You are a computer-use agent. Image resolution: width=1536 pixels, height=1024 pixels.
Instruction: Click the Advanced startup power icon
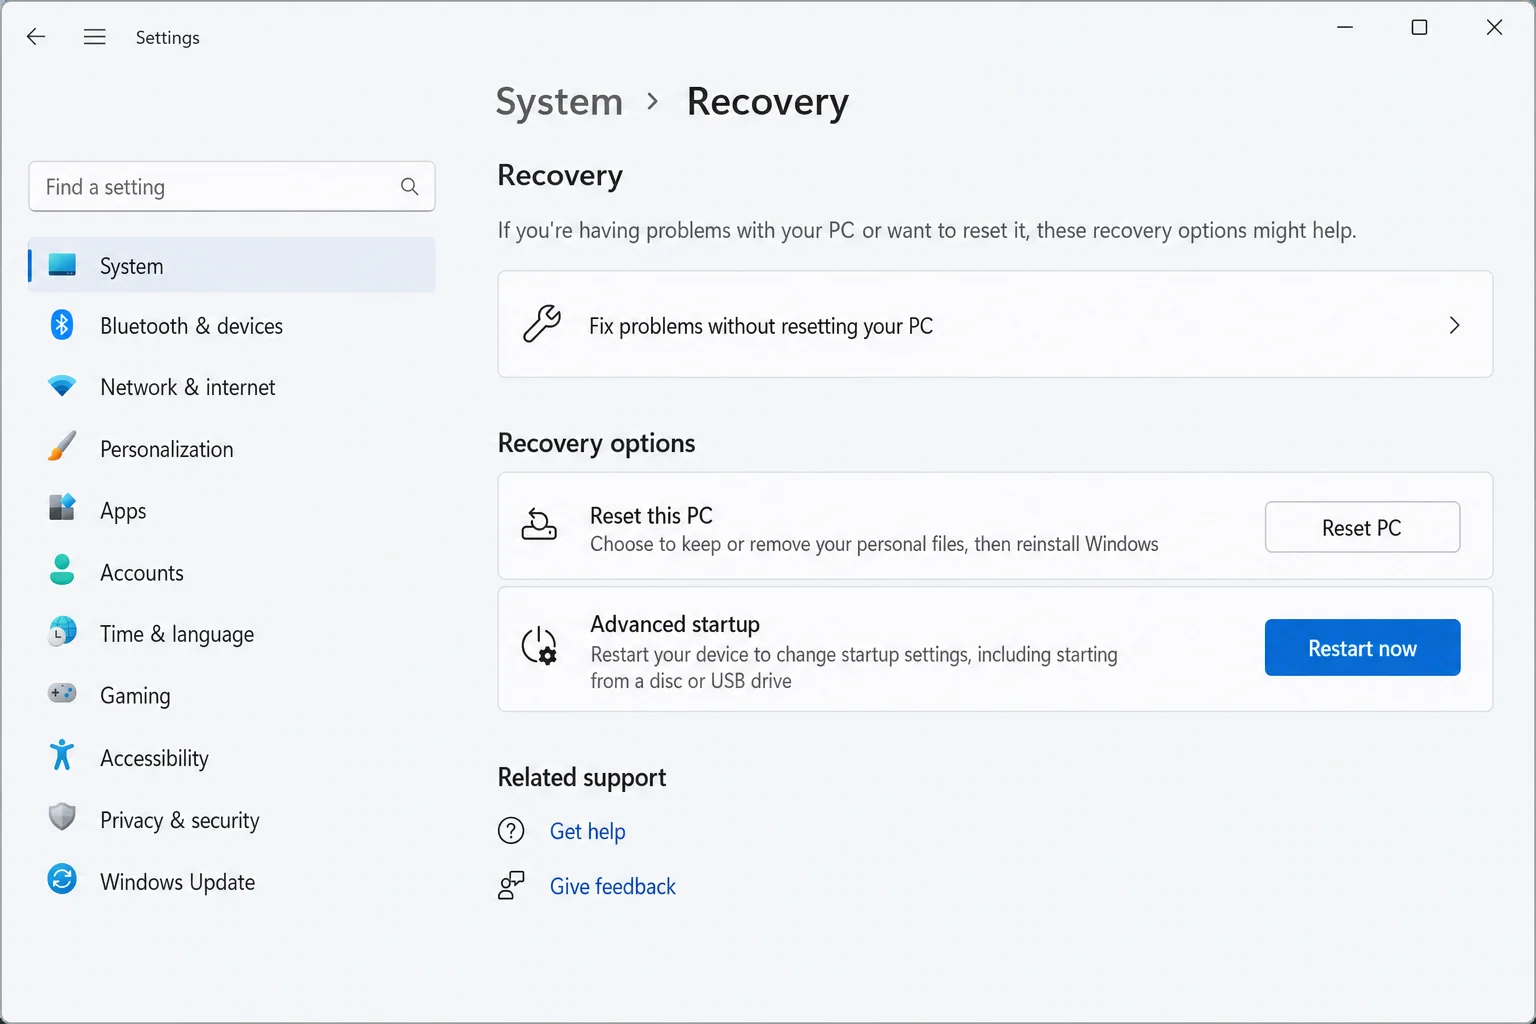(539, 647)
